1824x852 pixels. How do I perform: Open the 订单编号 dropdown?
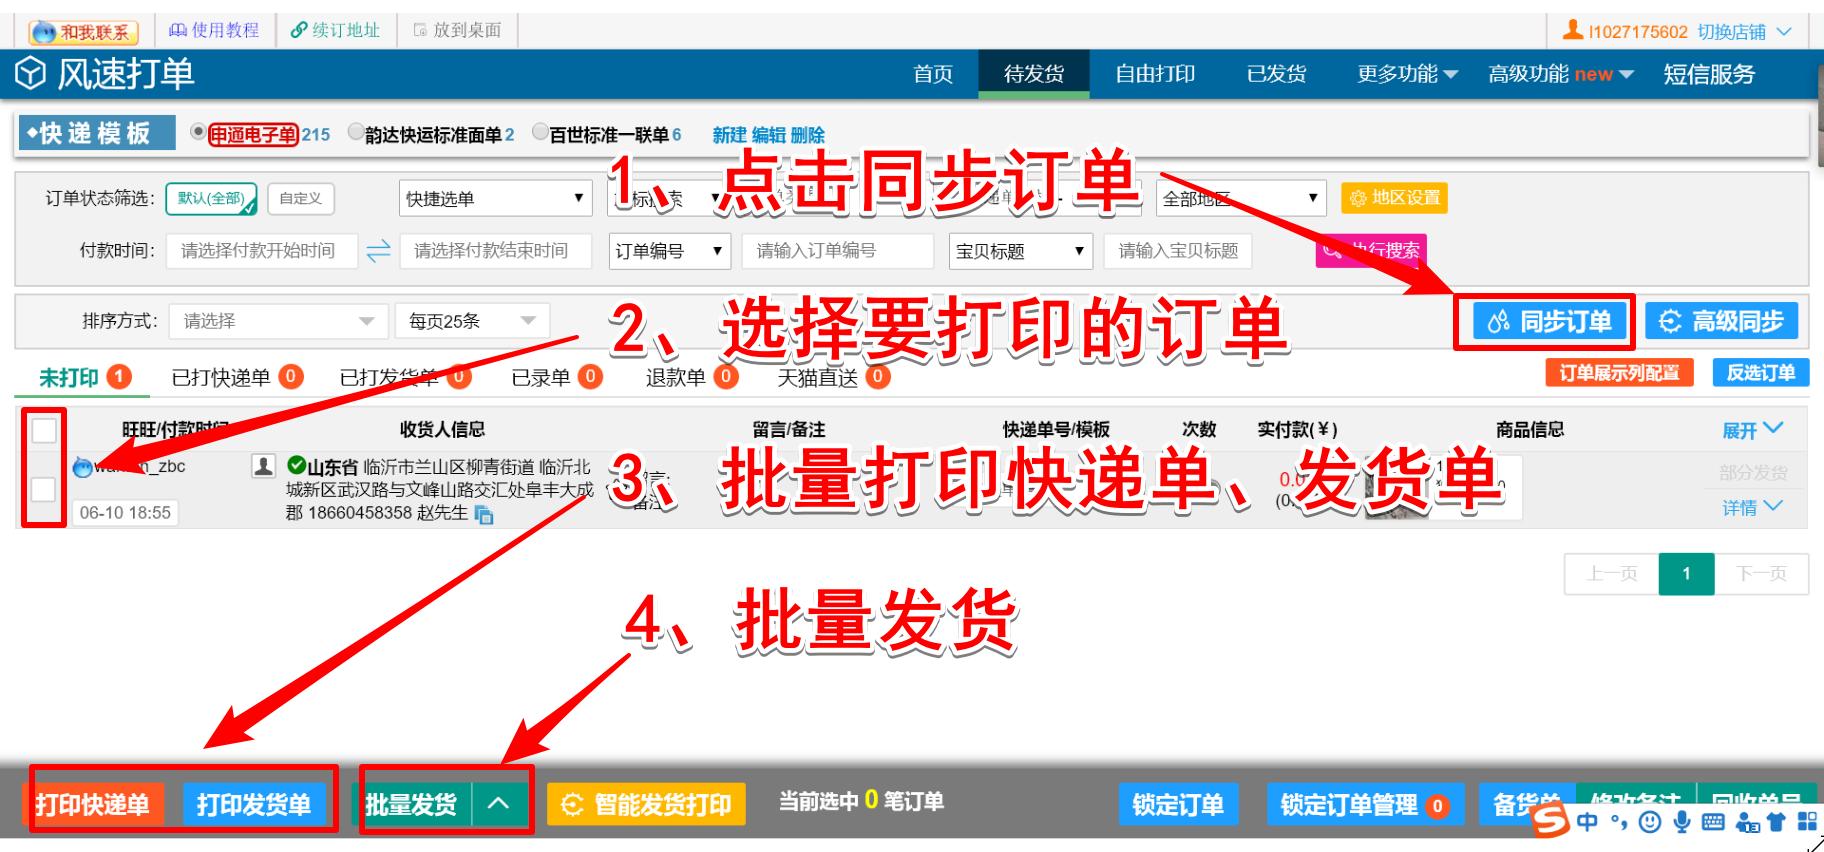[x=670, y=251]
